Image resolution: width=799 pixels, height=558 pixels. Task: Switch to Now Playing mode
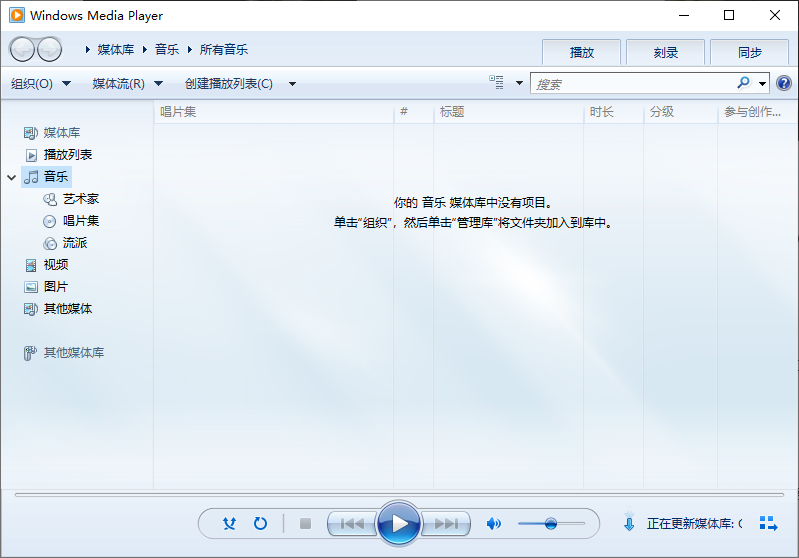coord(768,523)
